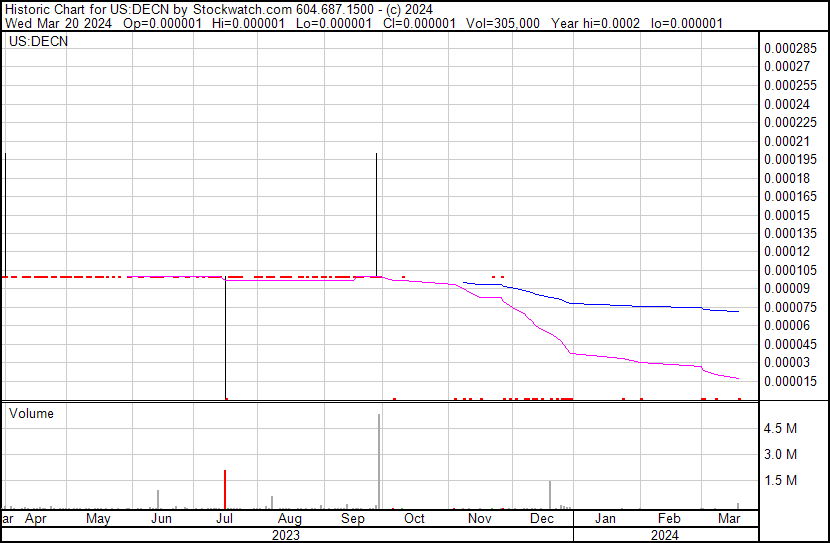Click the 1.5 M volume axis label
The image size is (830, 543).
pos(780,480)
